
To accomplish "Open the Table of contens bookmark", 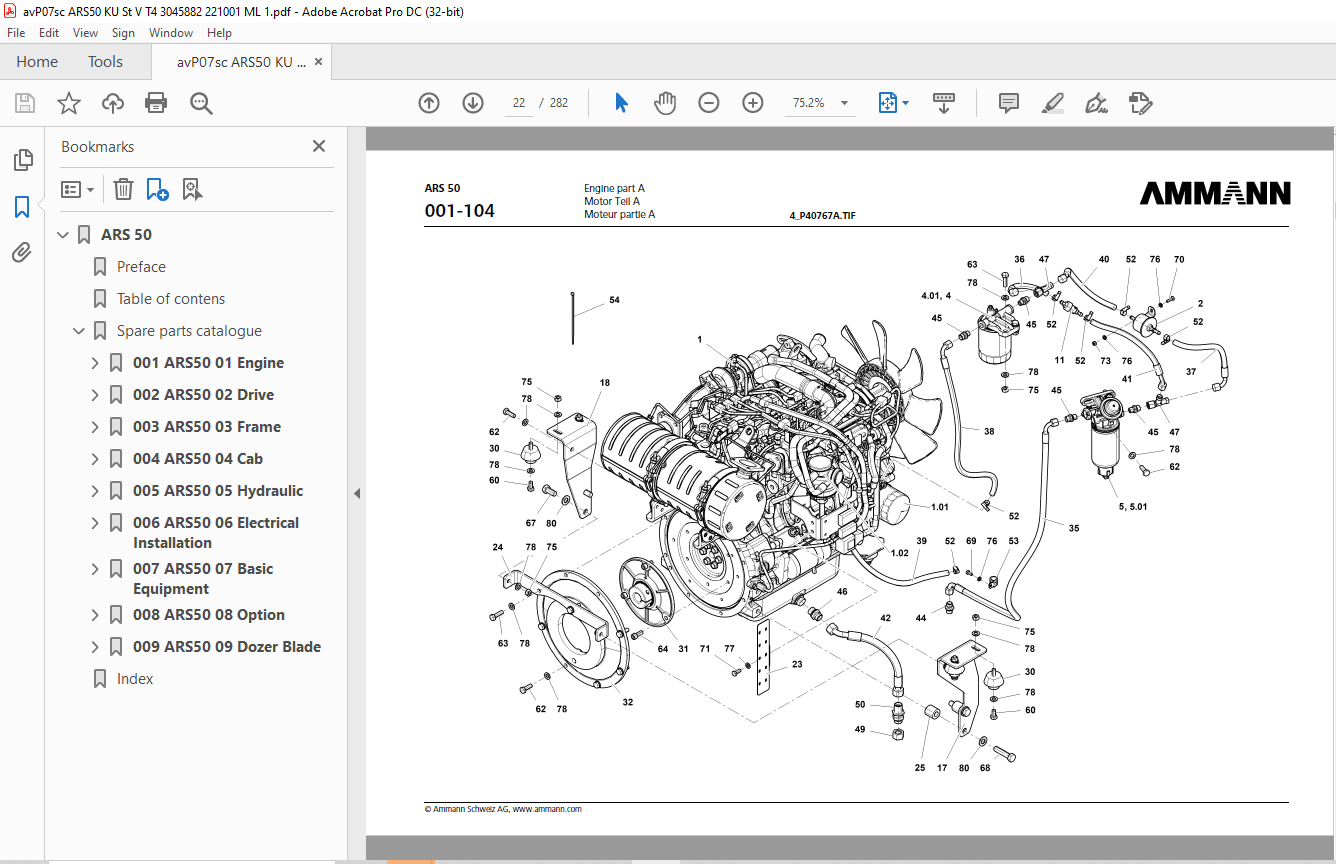I will [x=171, y=299].
